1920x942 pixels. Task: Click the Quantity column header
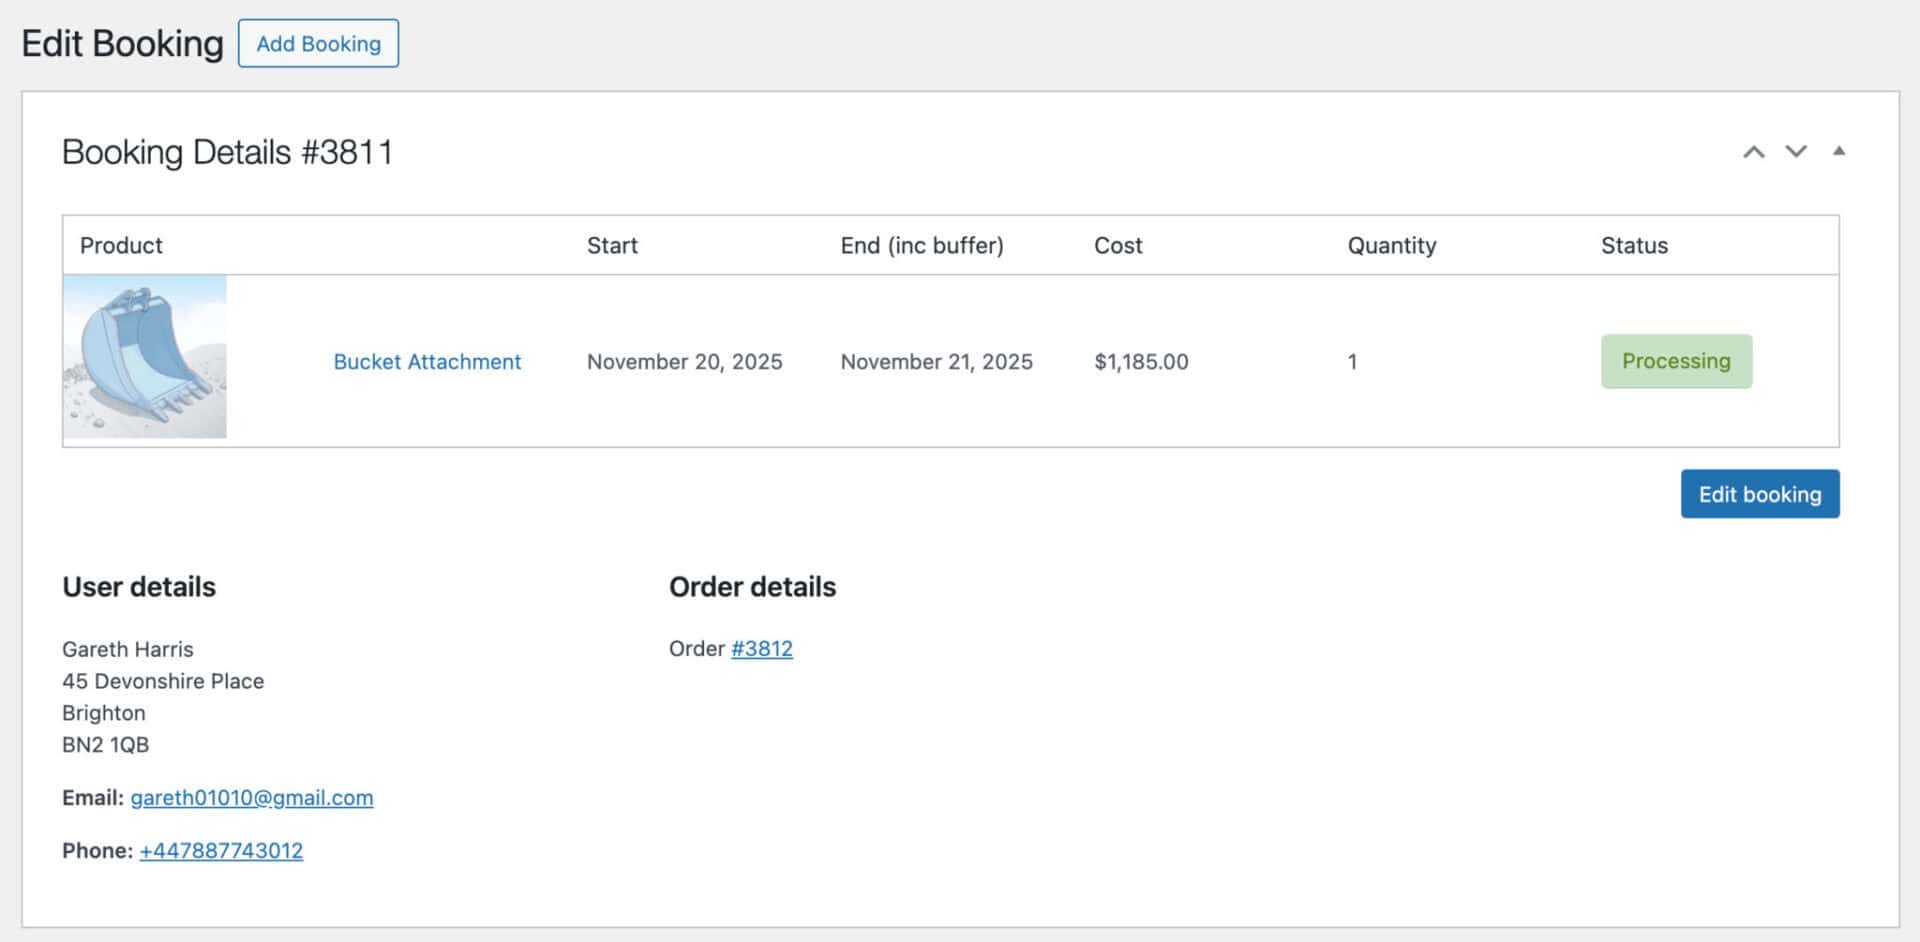(1392, 245)
